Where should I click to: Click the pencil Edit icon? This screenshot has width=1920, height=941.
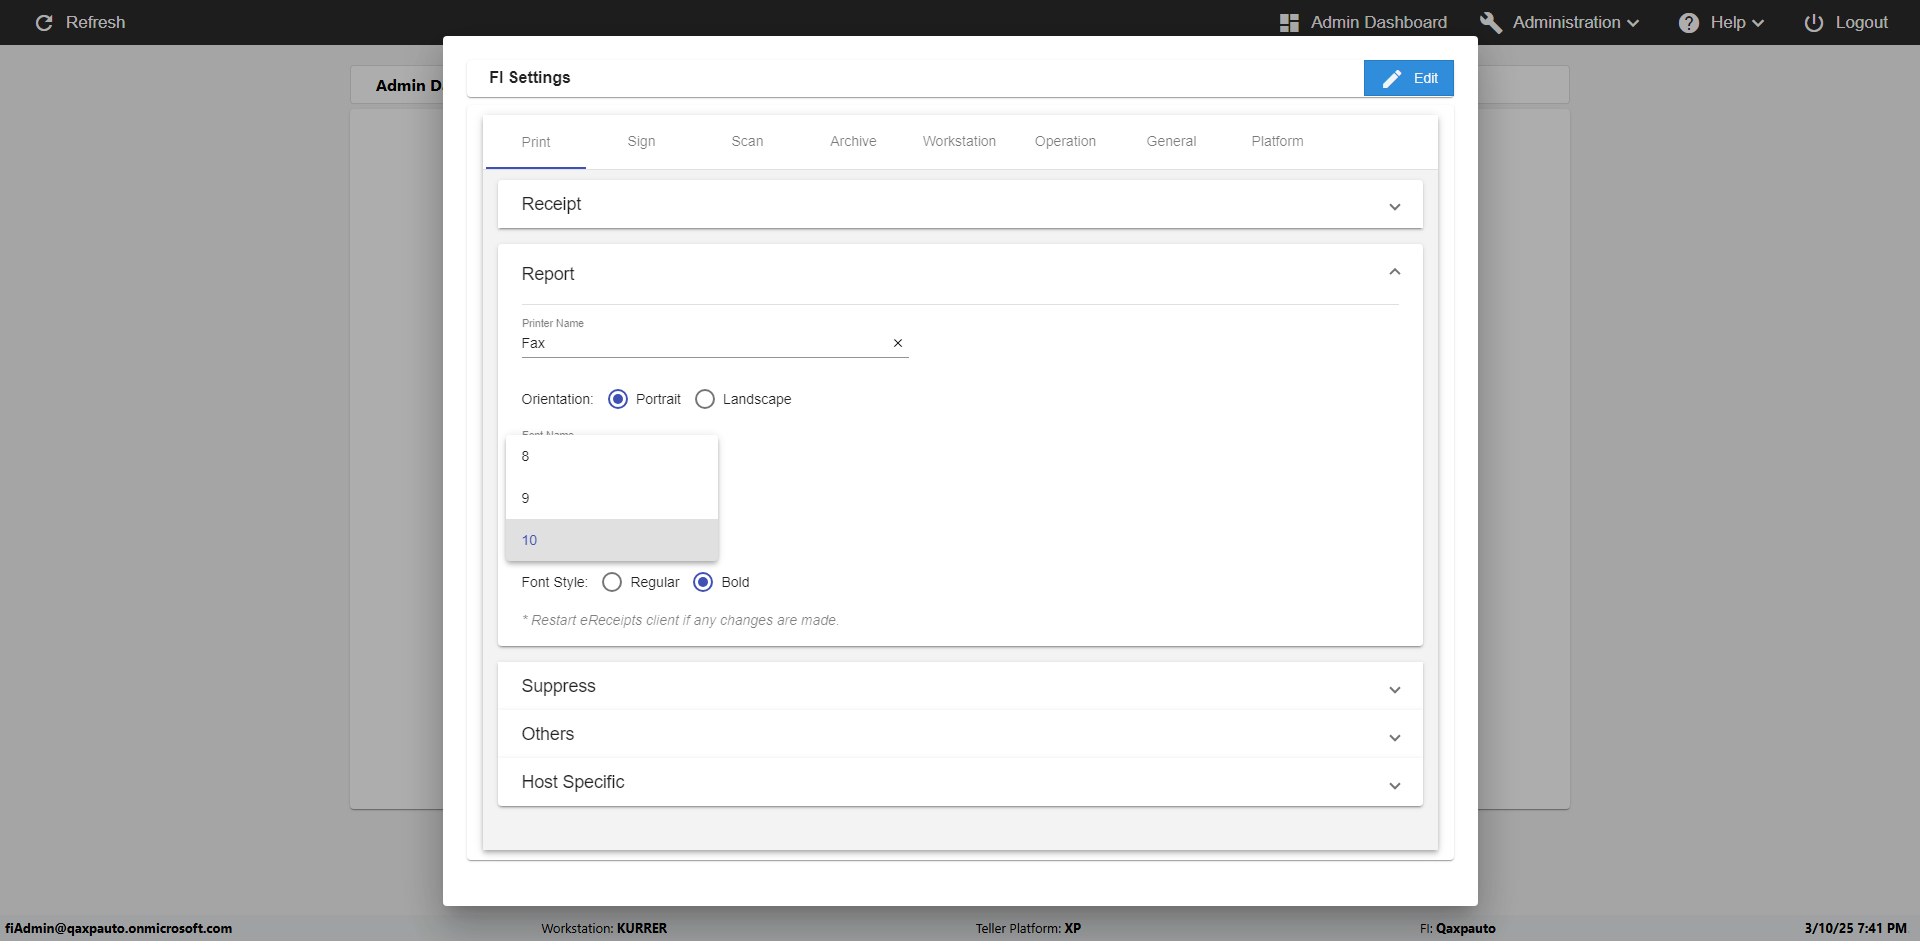[x=1392, y=79]
